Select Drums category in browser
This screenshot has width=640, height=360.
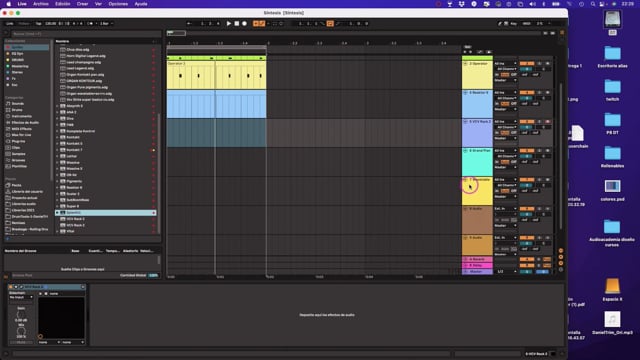(x=17, y=110)
